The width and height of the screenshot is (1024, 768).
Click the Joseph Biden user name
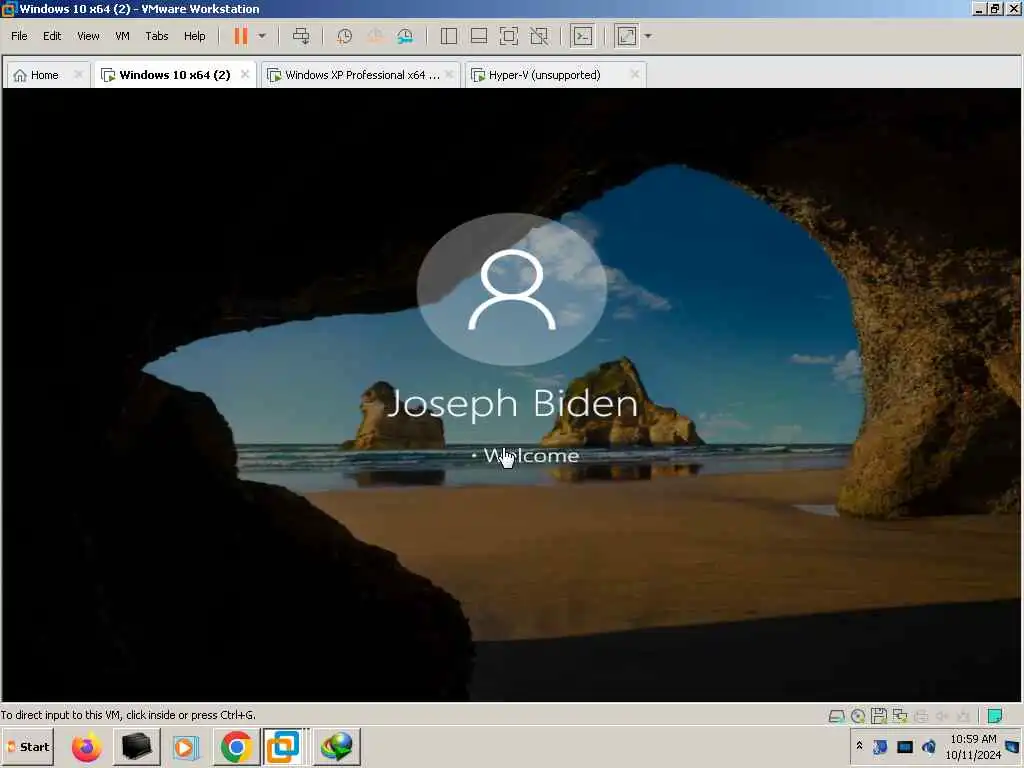512,404
